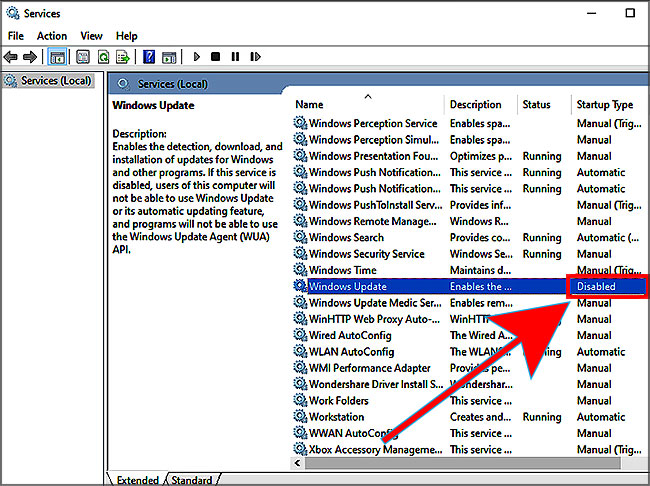Toggle Show/Hide Action Pane icon

coord(169,57)
